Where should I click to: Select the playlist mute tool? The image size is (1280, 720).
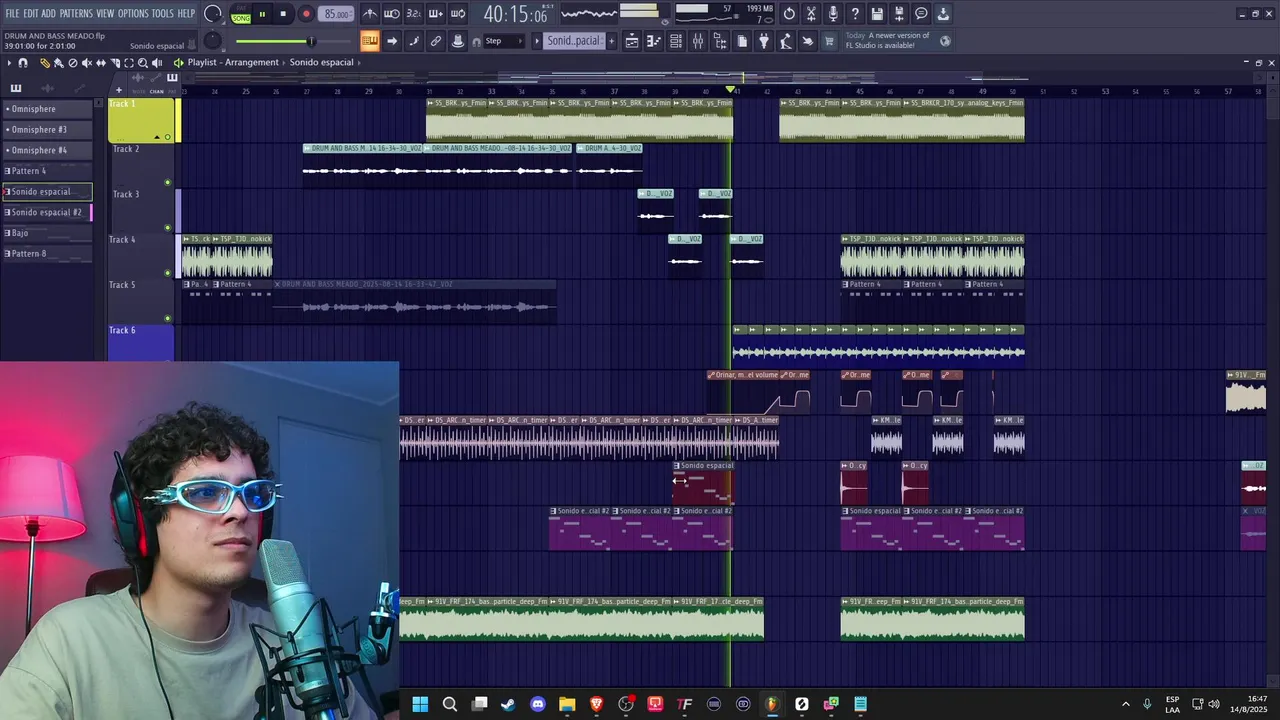(86, 62)
